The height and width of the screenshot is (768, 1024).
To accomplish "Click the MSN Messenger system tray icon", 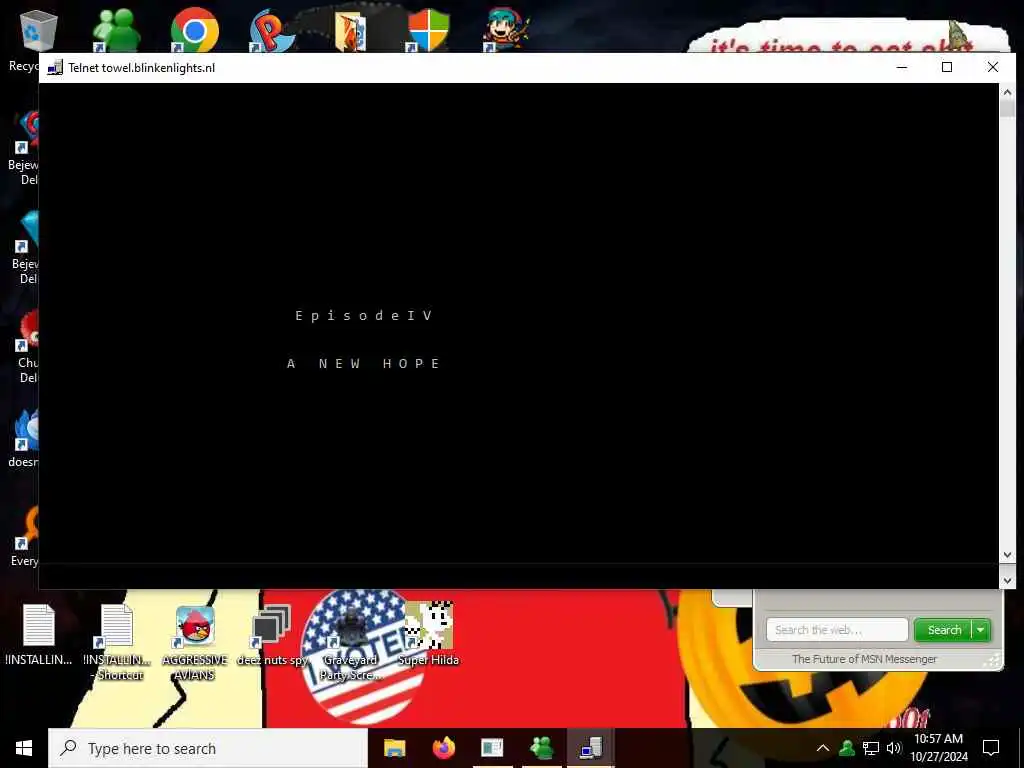I will click(847, 748).
